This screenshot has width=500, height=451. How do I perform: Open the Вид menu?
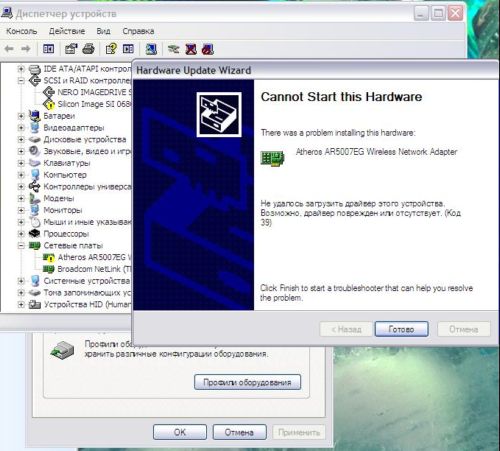tap(103, 31)
